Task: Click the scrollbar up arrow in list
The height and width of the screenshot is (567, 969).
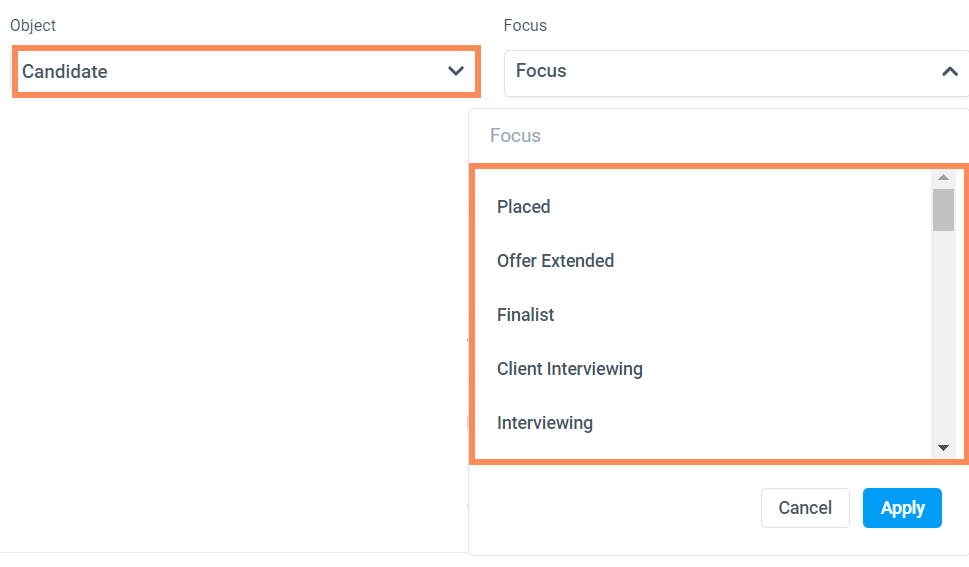Action: click(943, 178)
